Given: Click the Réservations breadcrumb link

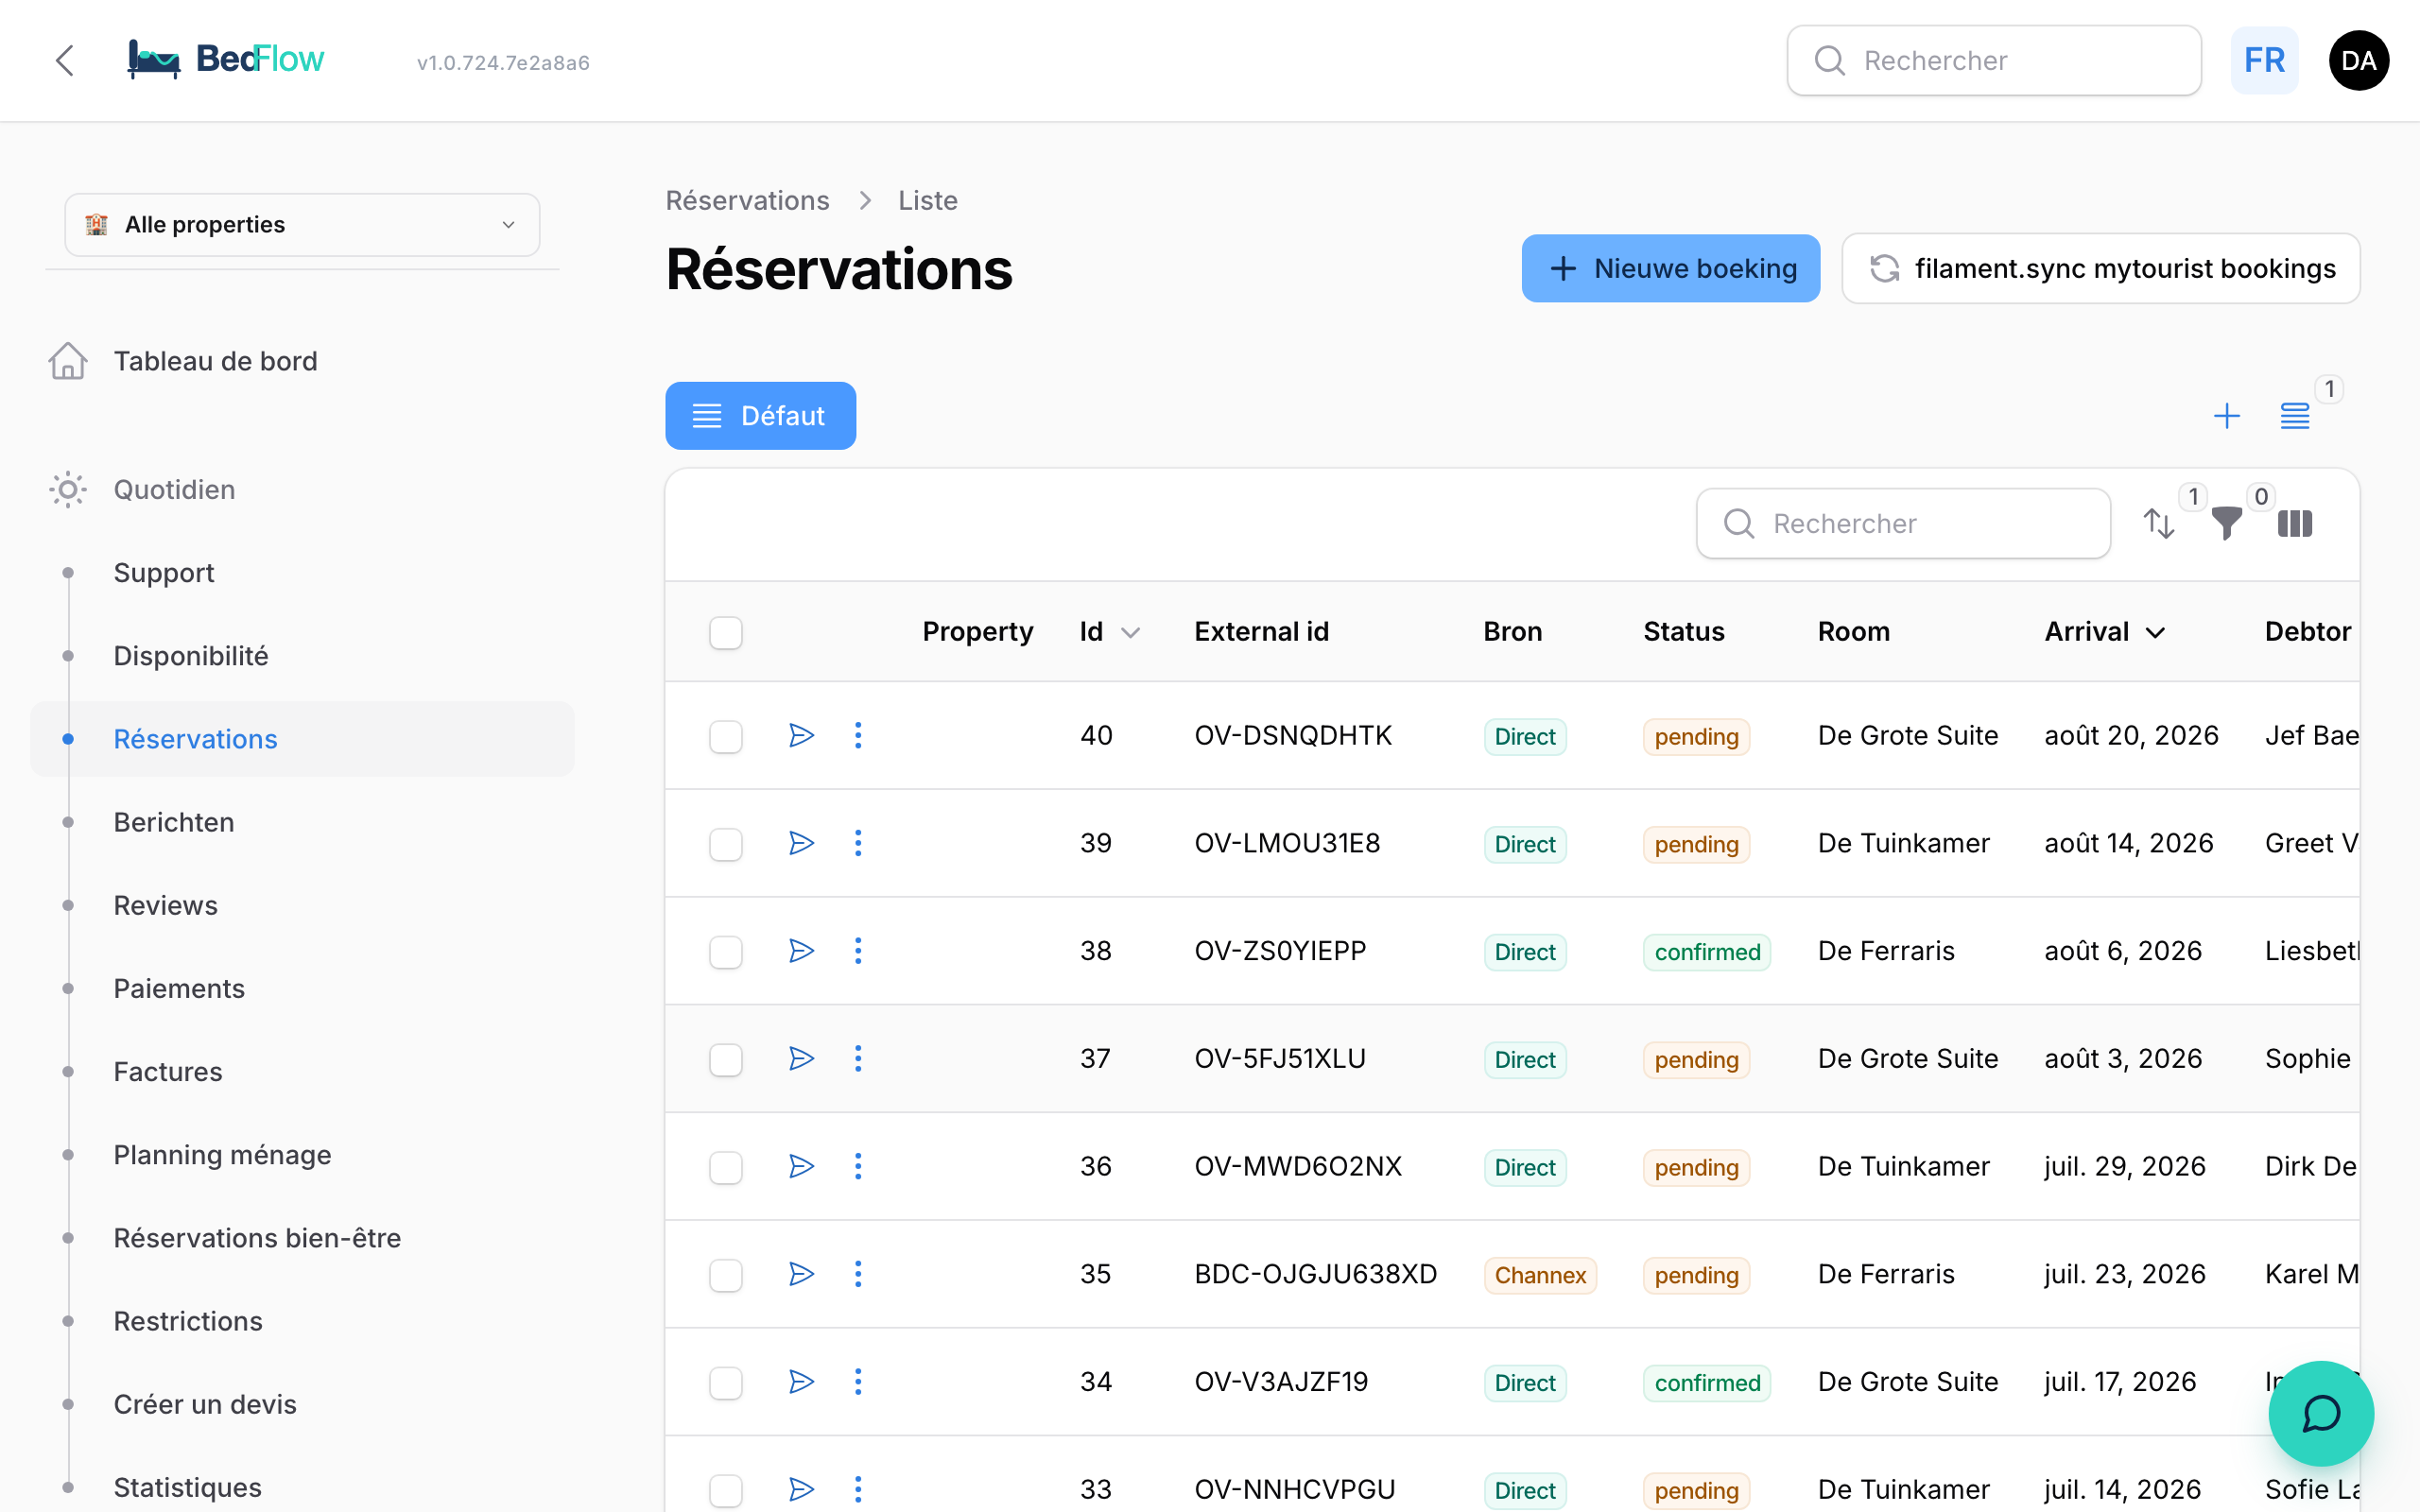Looking at the screenshot, I should click(747, 201).
